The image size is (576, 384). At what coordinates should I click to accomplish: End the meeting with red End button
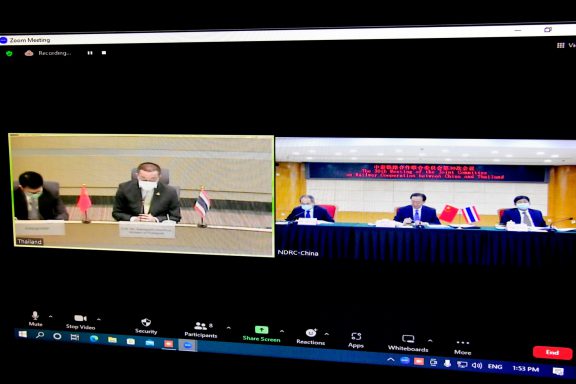point(552,352)
